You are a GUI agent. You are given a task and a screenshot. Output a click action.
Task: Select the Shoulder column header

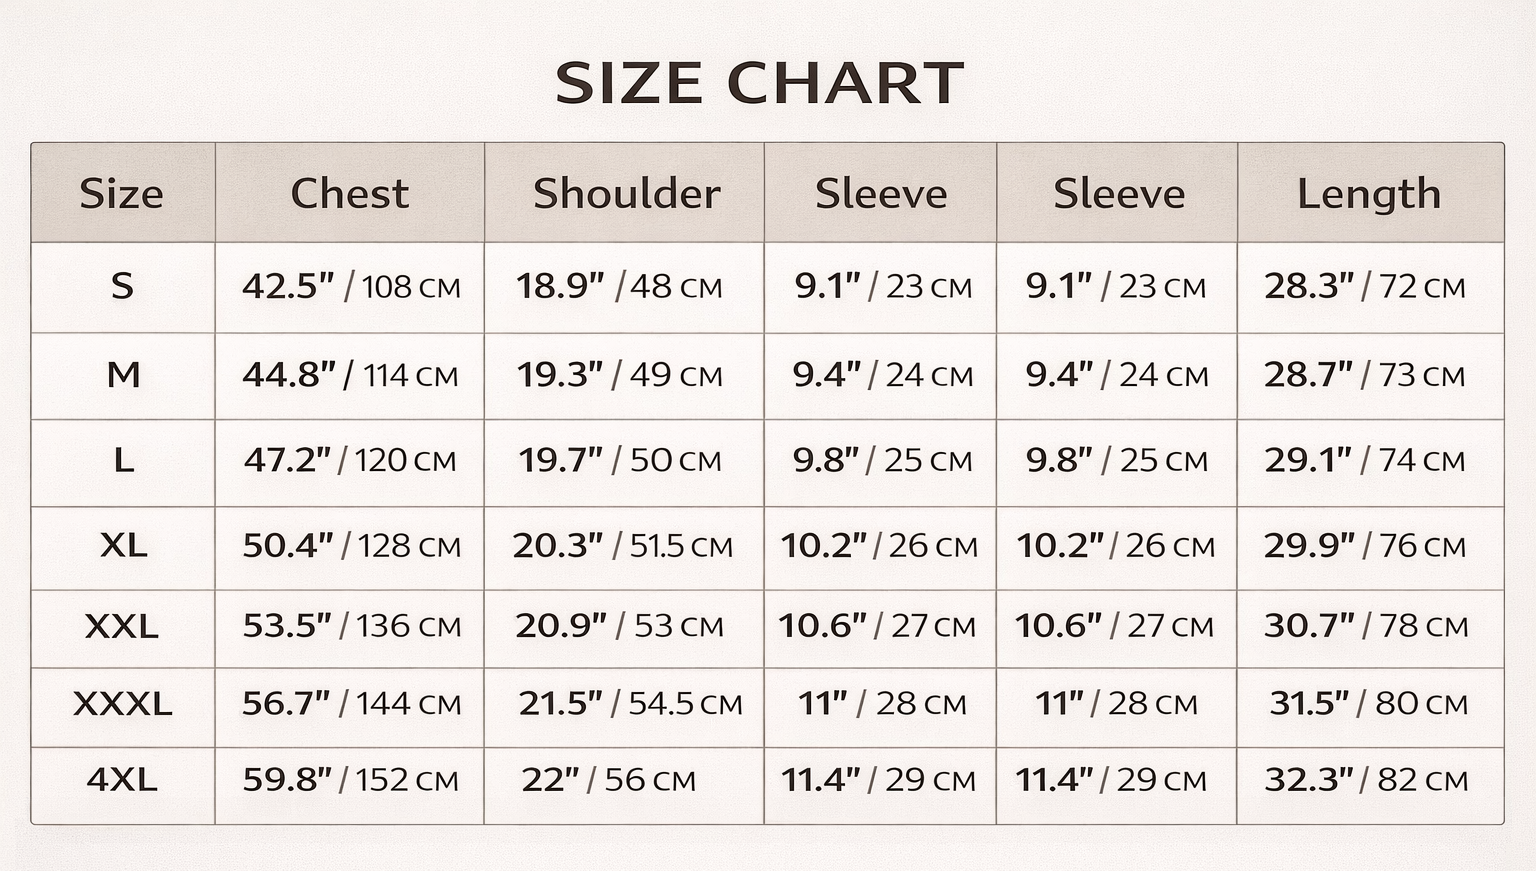click(x=626, y=193)
